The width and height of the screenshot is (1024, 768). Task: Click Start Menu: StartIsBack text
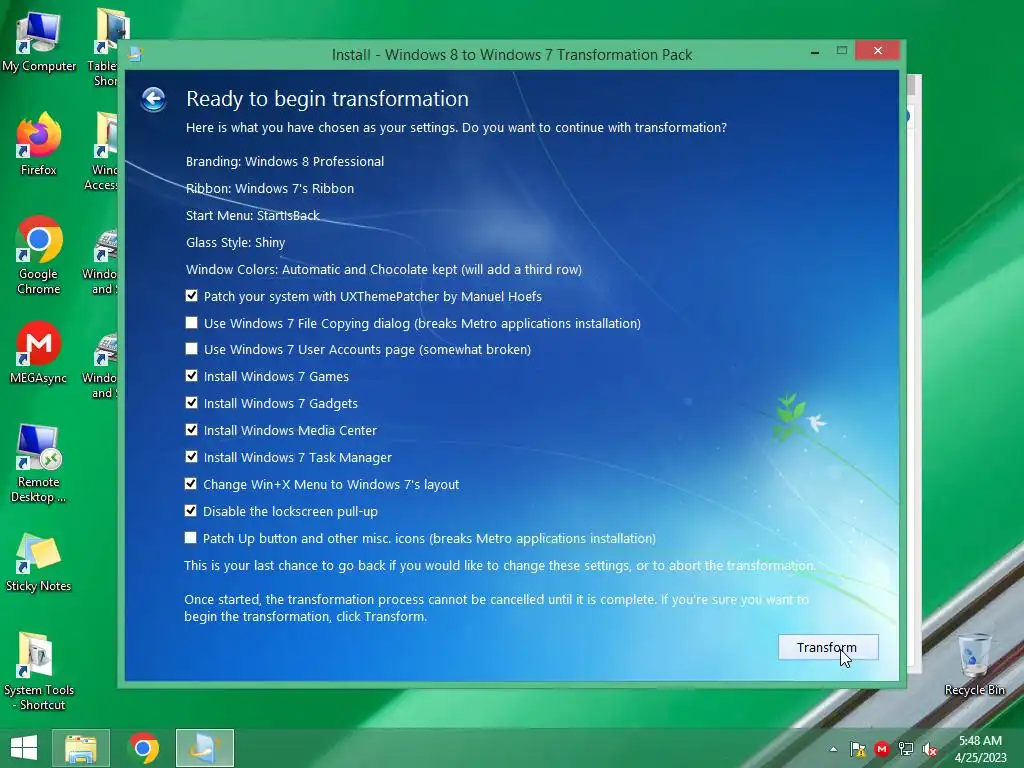point(253,216)
